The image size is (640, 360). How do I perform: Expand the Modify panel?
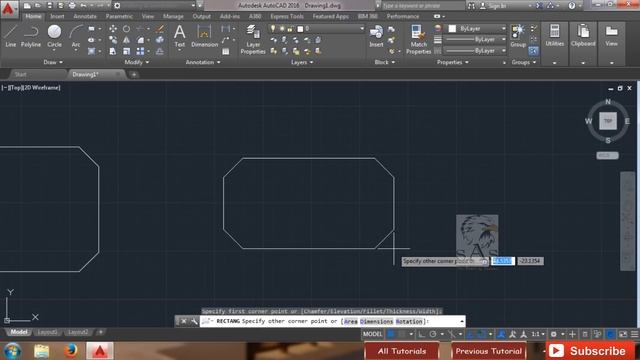[137, 62]
